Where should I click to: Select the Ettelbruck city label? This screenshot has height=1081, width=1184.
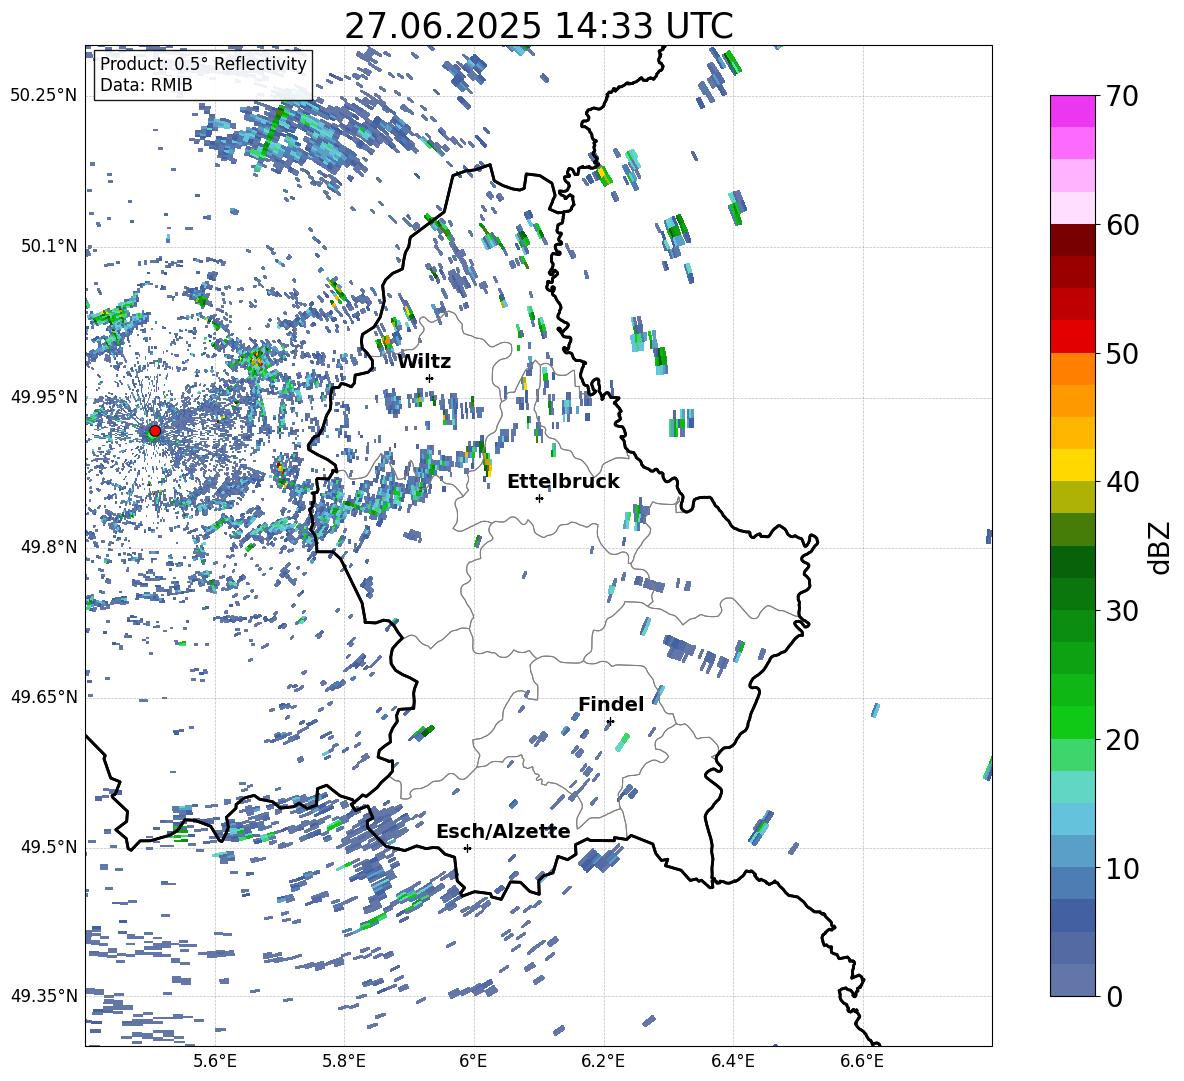[x=563, y=481]
